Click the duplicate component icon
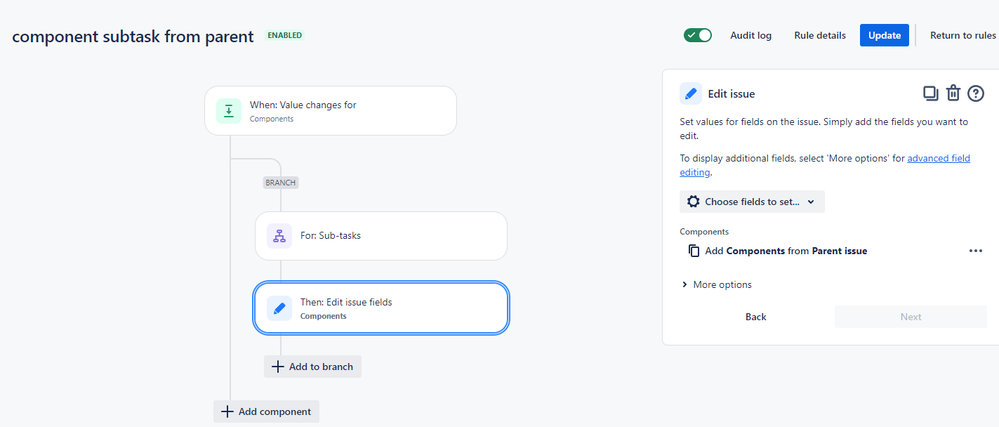The width and height of the screenshot is (999, 427). 931,94
